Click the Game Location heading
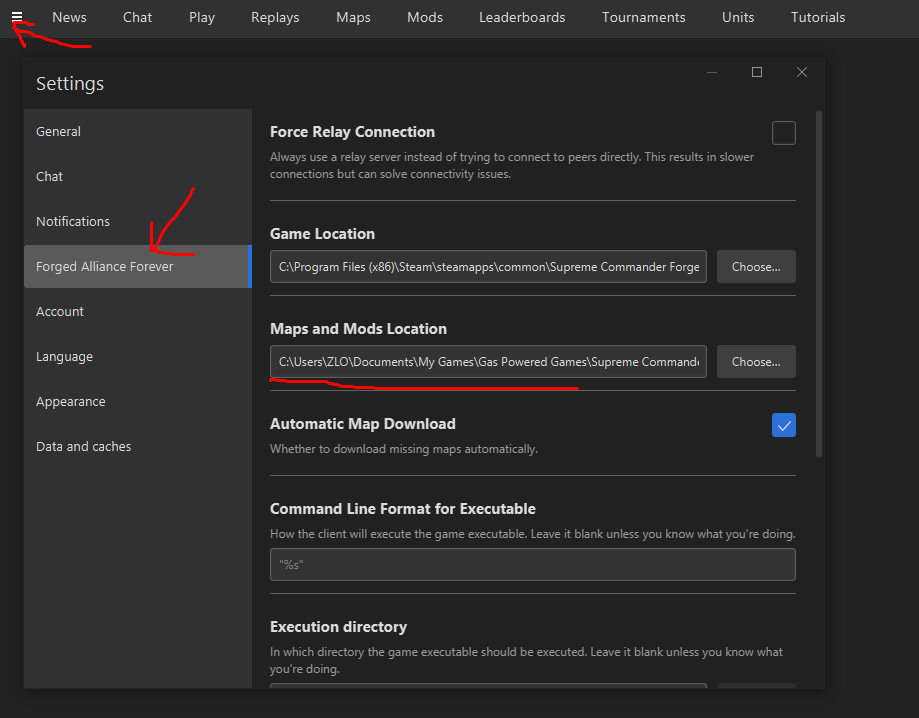The image size is (919, 718). coord(322,234)
